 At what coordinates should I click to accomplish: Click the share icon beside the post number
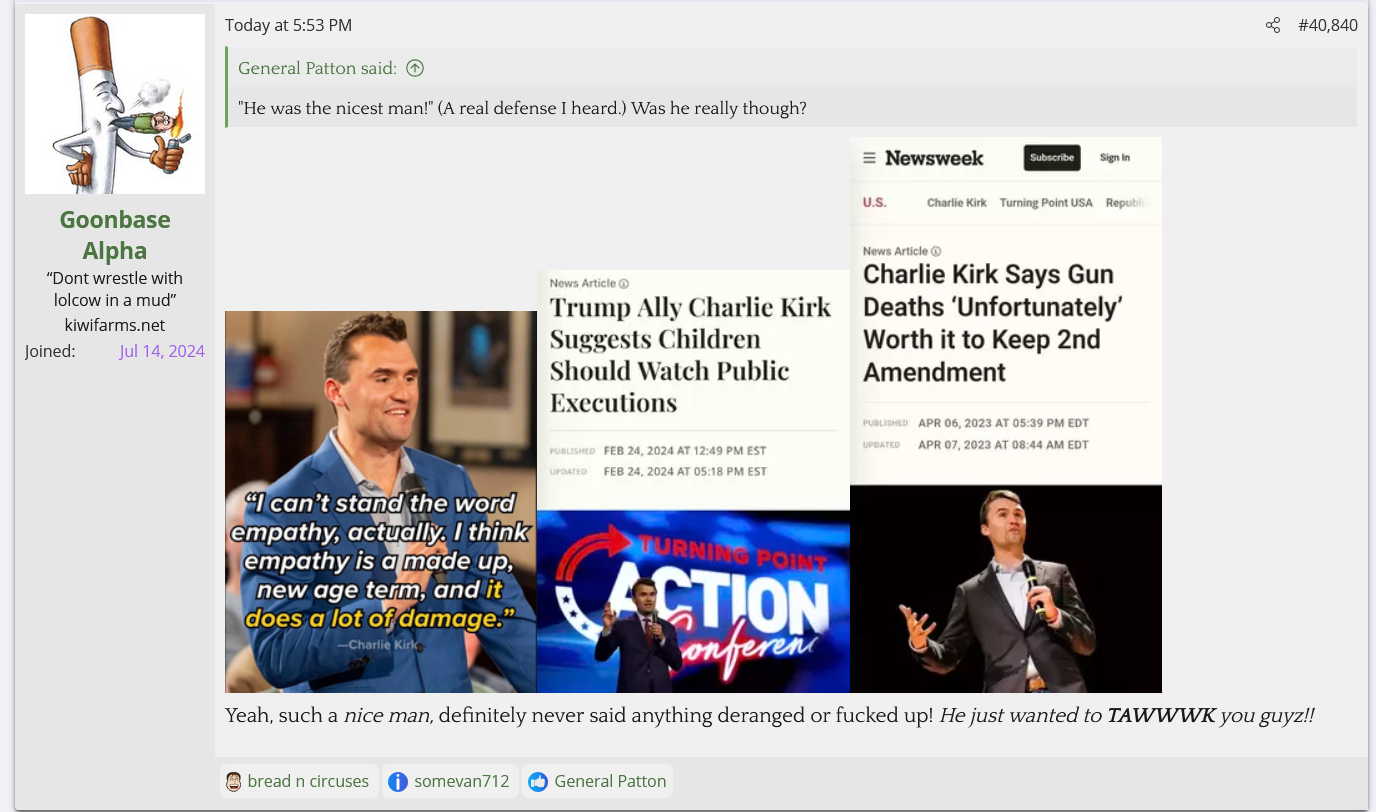(1272, 25)
